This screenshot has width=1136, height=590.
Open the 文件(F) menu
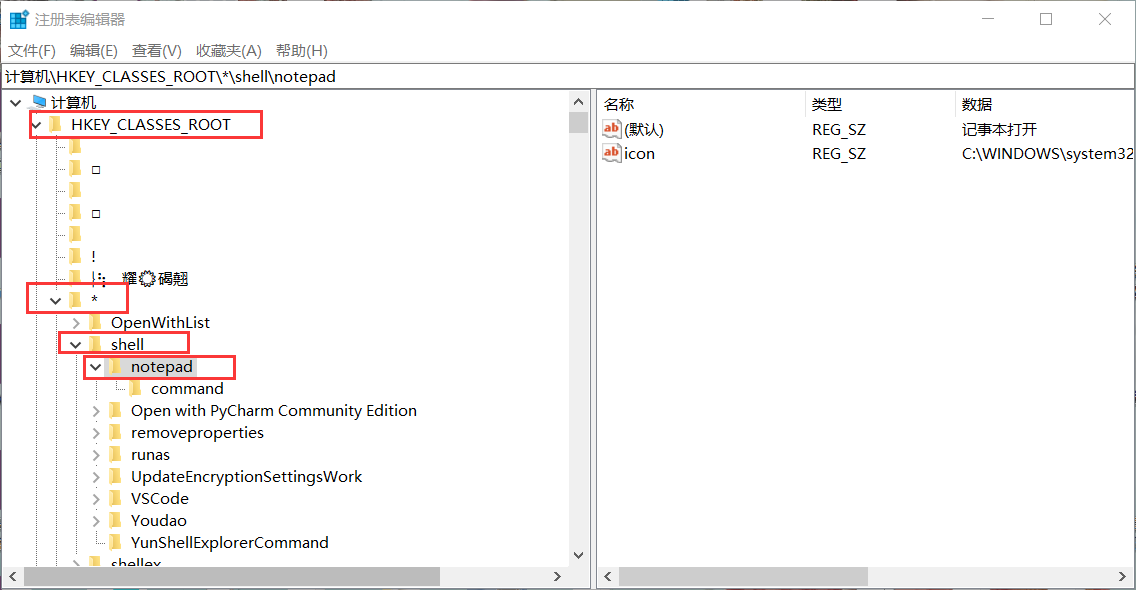tap(32, 51)
